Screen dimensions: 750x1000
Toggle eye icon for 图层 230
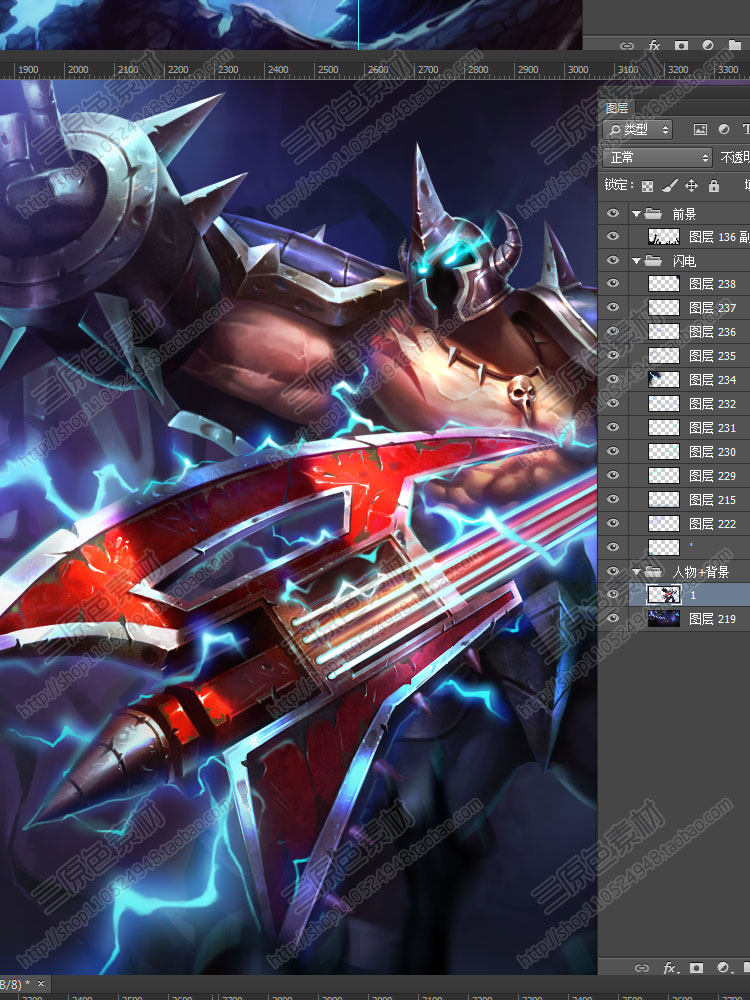click(x=613, y=451)
